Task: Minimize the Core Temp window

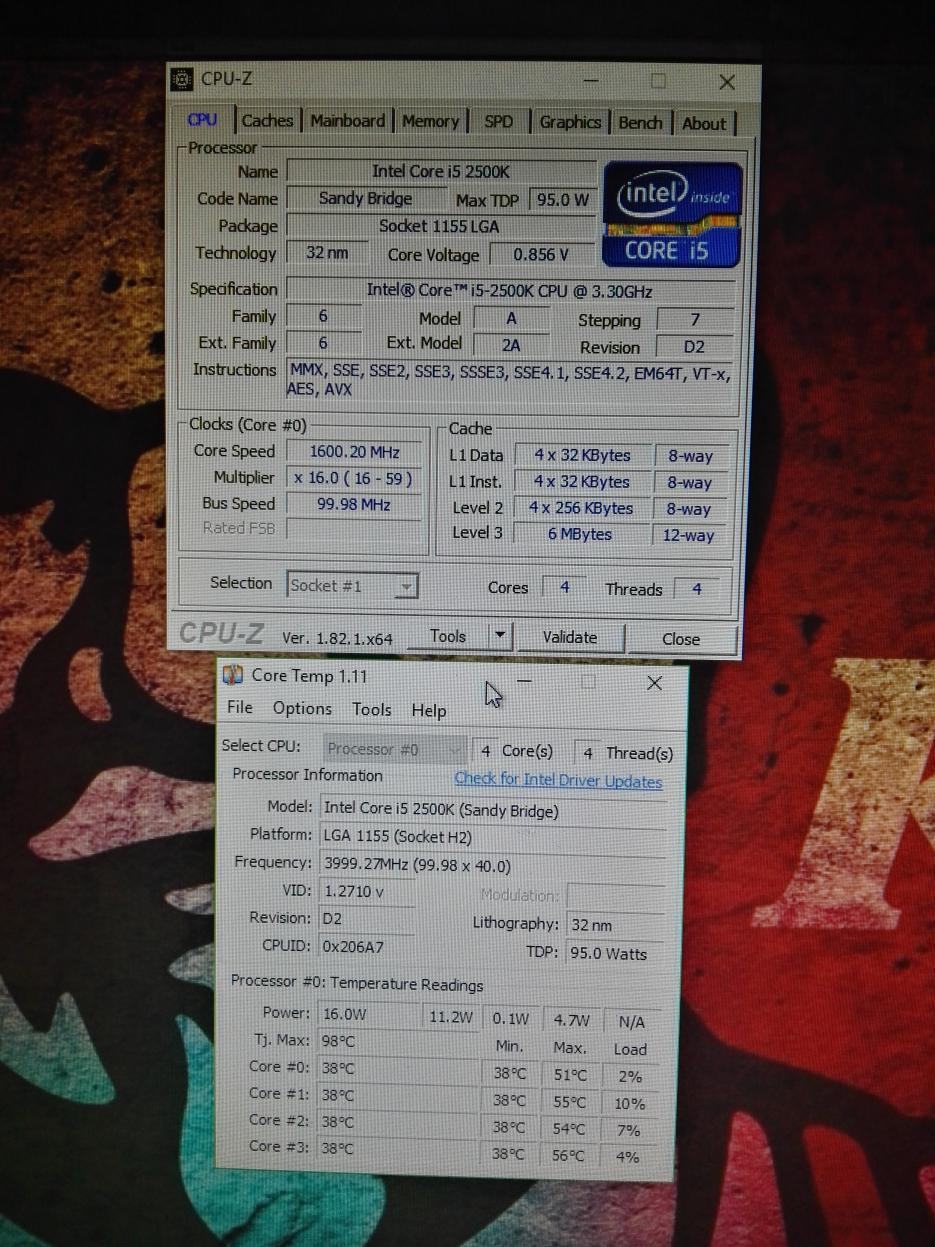Action: tap(524, 681)
